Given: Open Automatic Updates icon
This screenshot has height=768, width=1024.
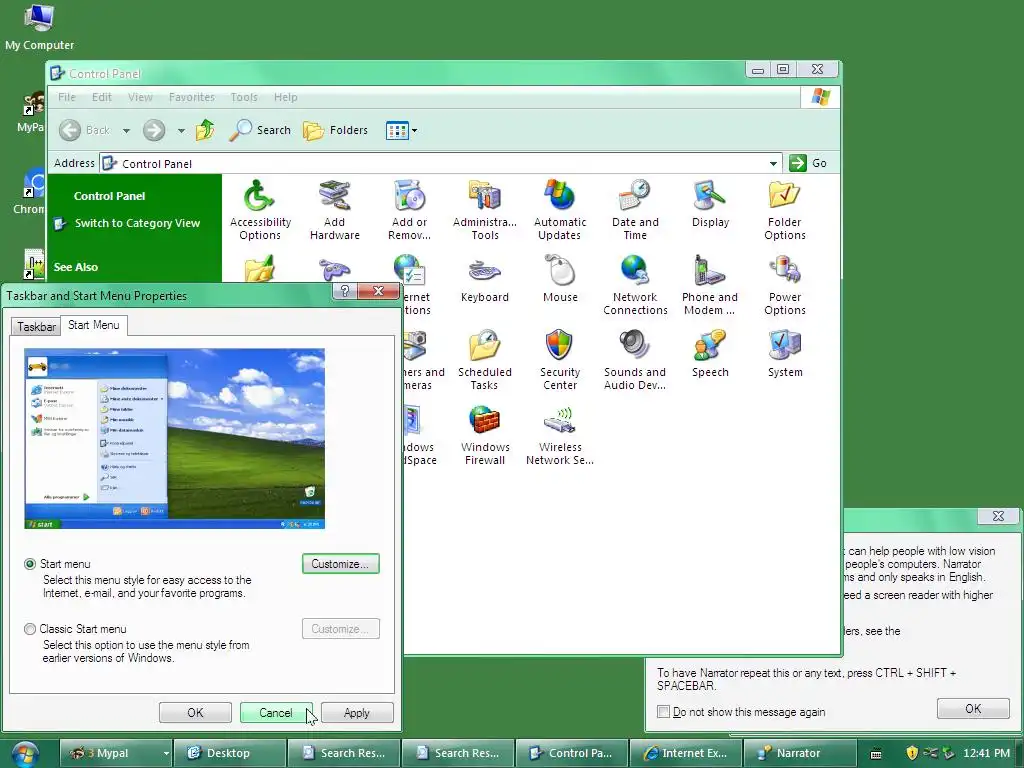Looking at the screenshot, I should point(560,210).
